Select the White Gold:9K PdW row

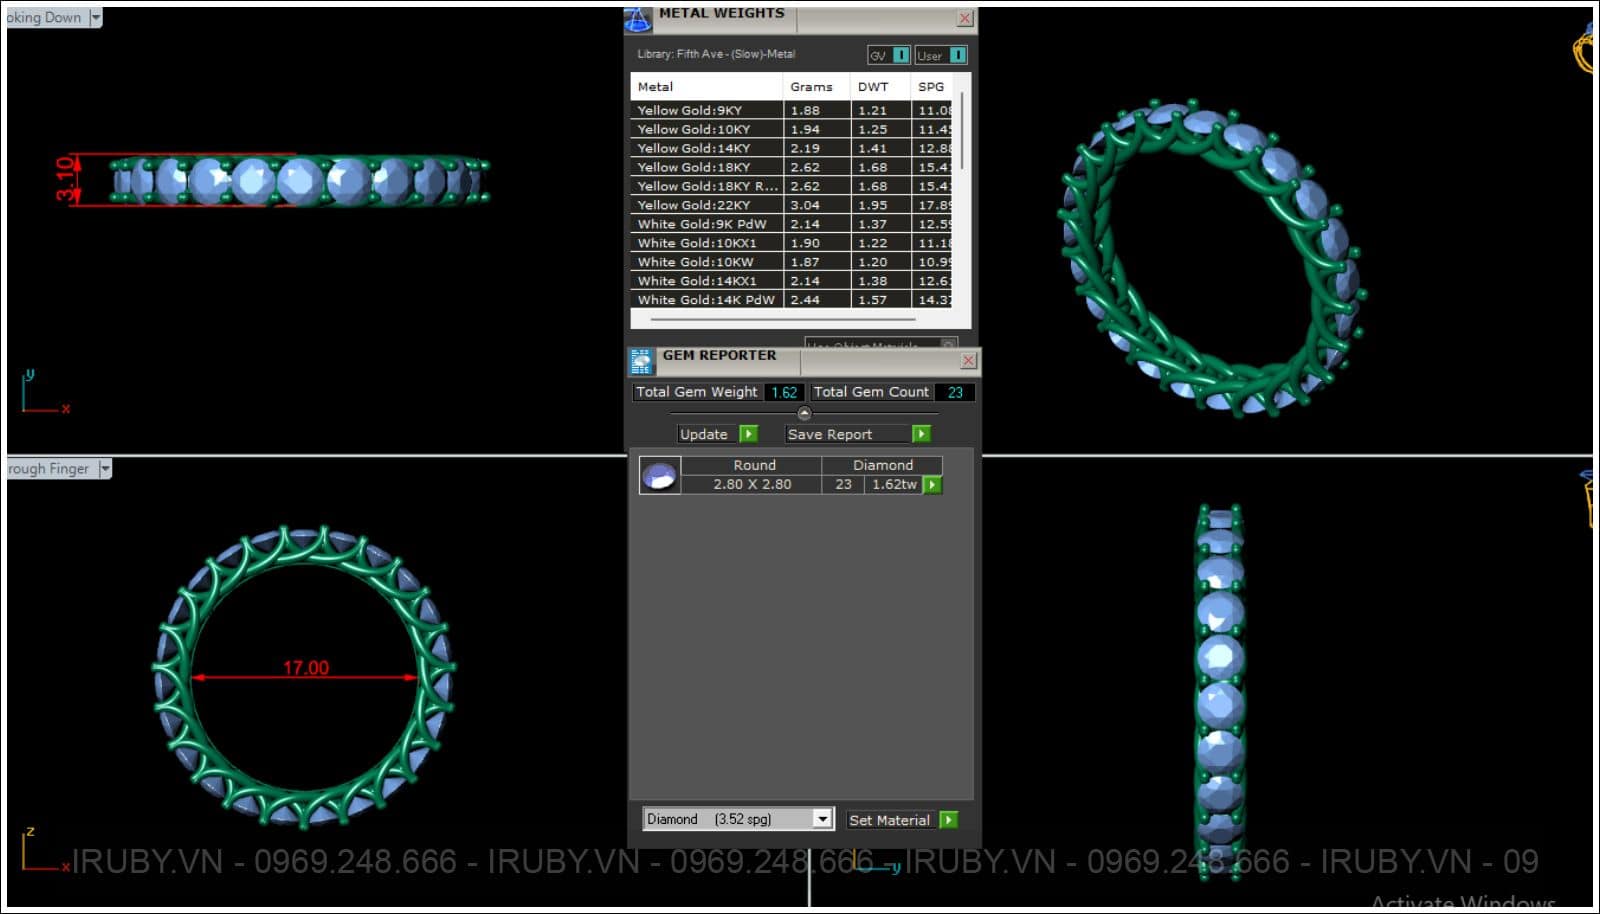(x=791, y=224)
